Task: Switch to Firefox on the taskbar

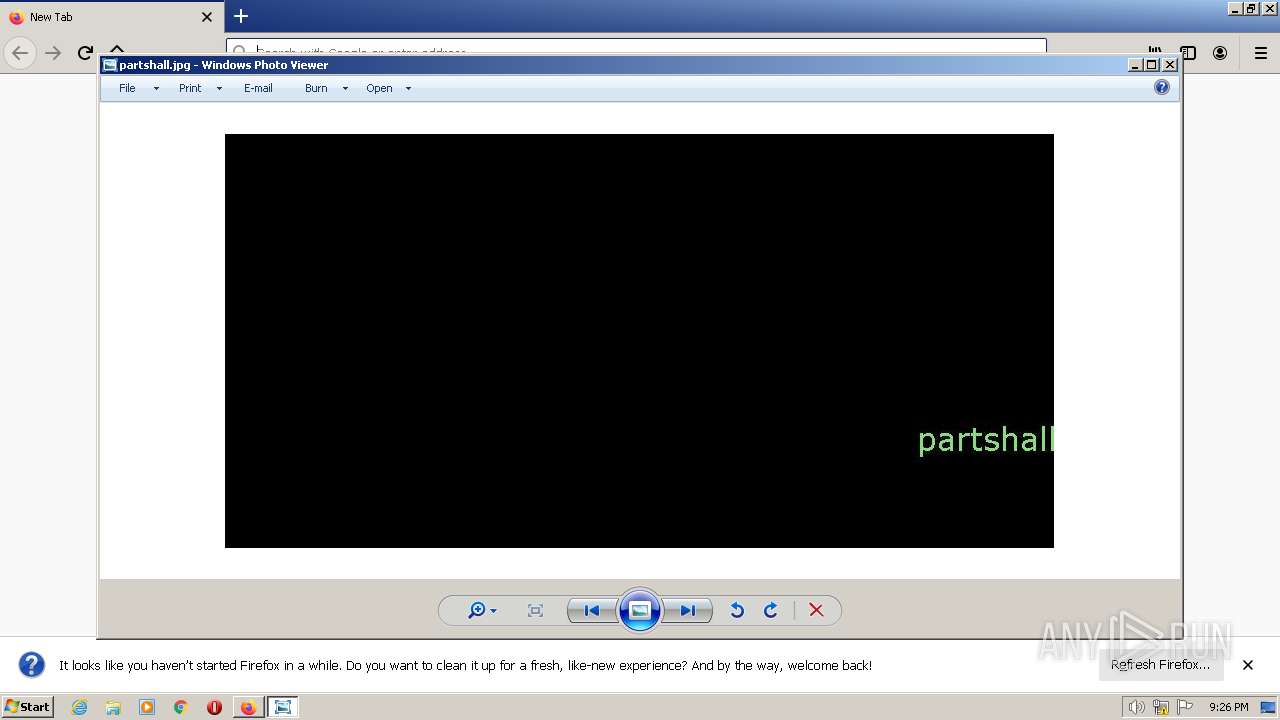Action: pyautogui.click(x=248, y=707)
